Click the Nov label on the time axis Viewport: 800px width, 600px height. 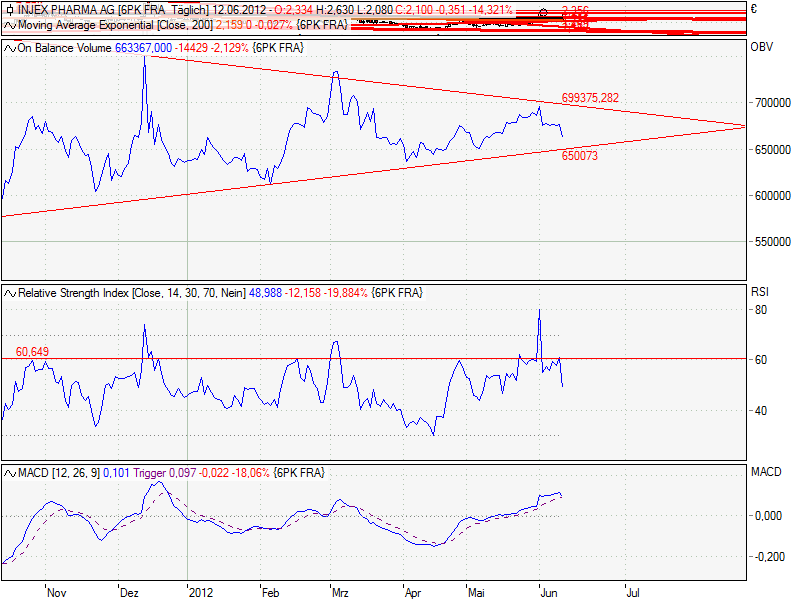57,593
